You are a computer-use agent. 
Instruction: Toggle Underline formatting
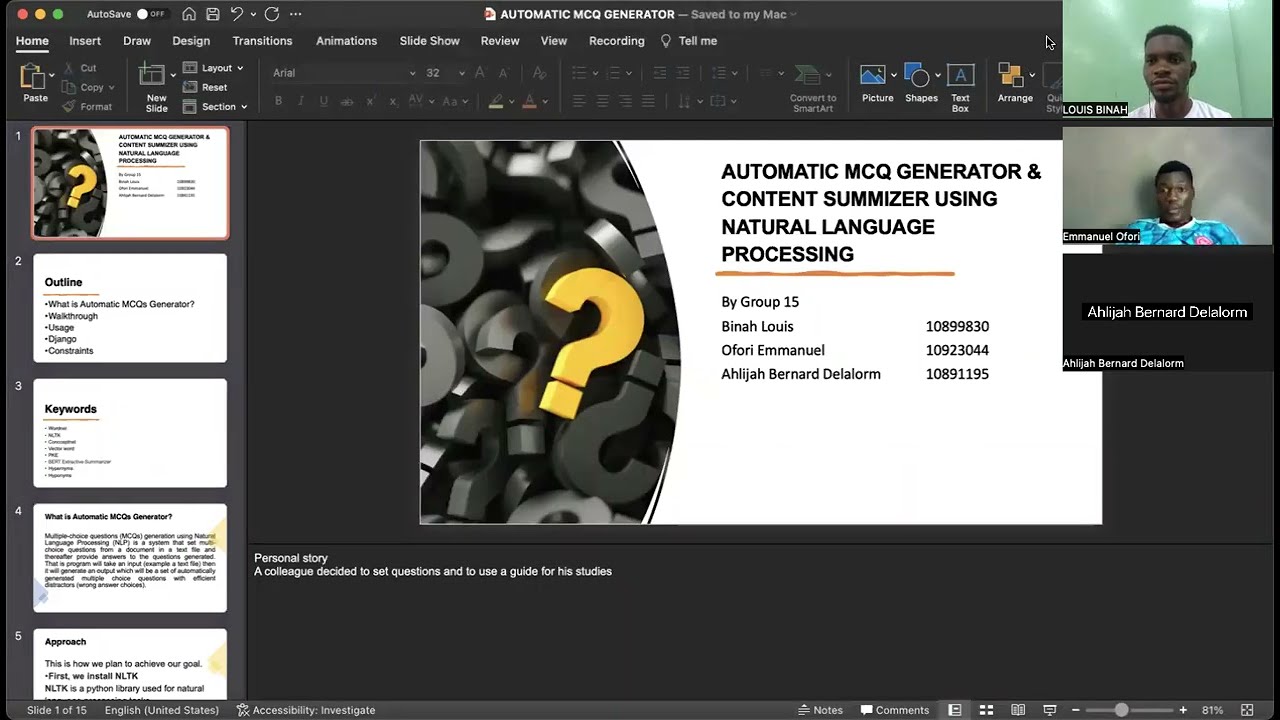pyautogui.click(x=324, y=101)
